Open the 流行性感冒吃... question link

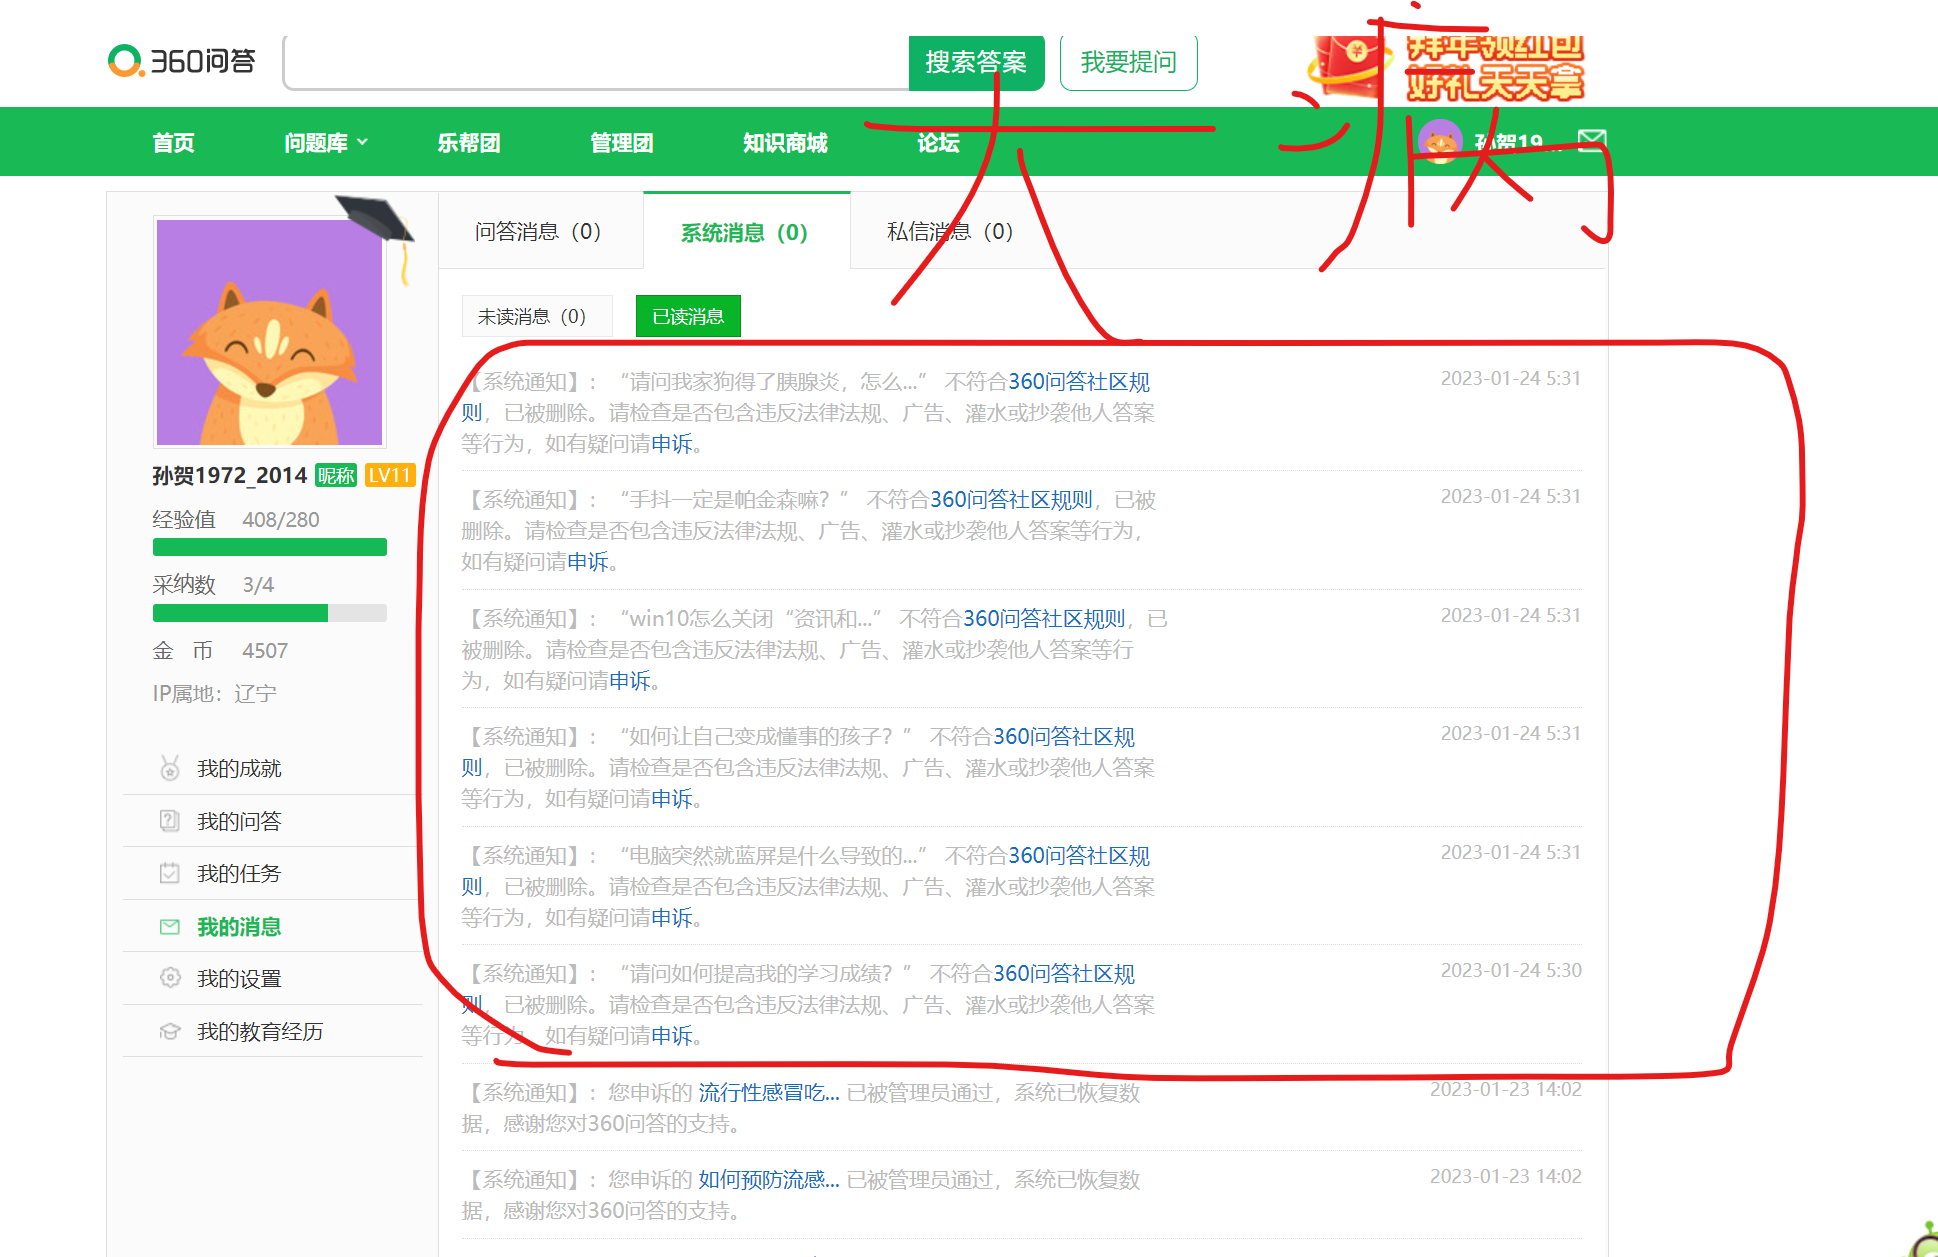768,1093
